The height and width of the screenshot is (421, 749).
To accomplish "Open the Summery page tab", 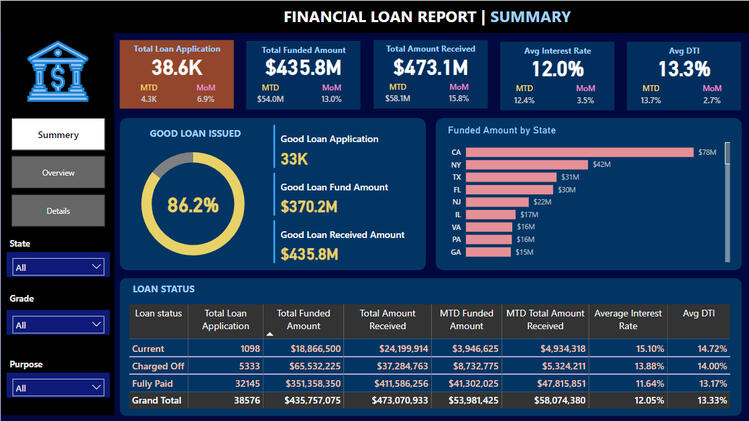I will (58, 134).
